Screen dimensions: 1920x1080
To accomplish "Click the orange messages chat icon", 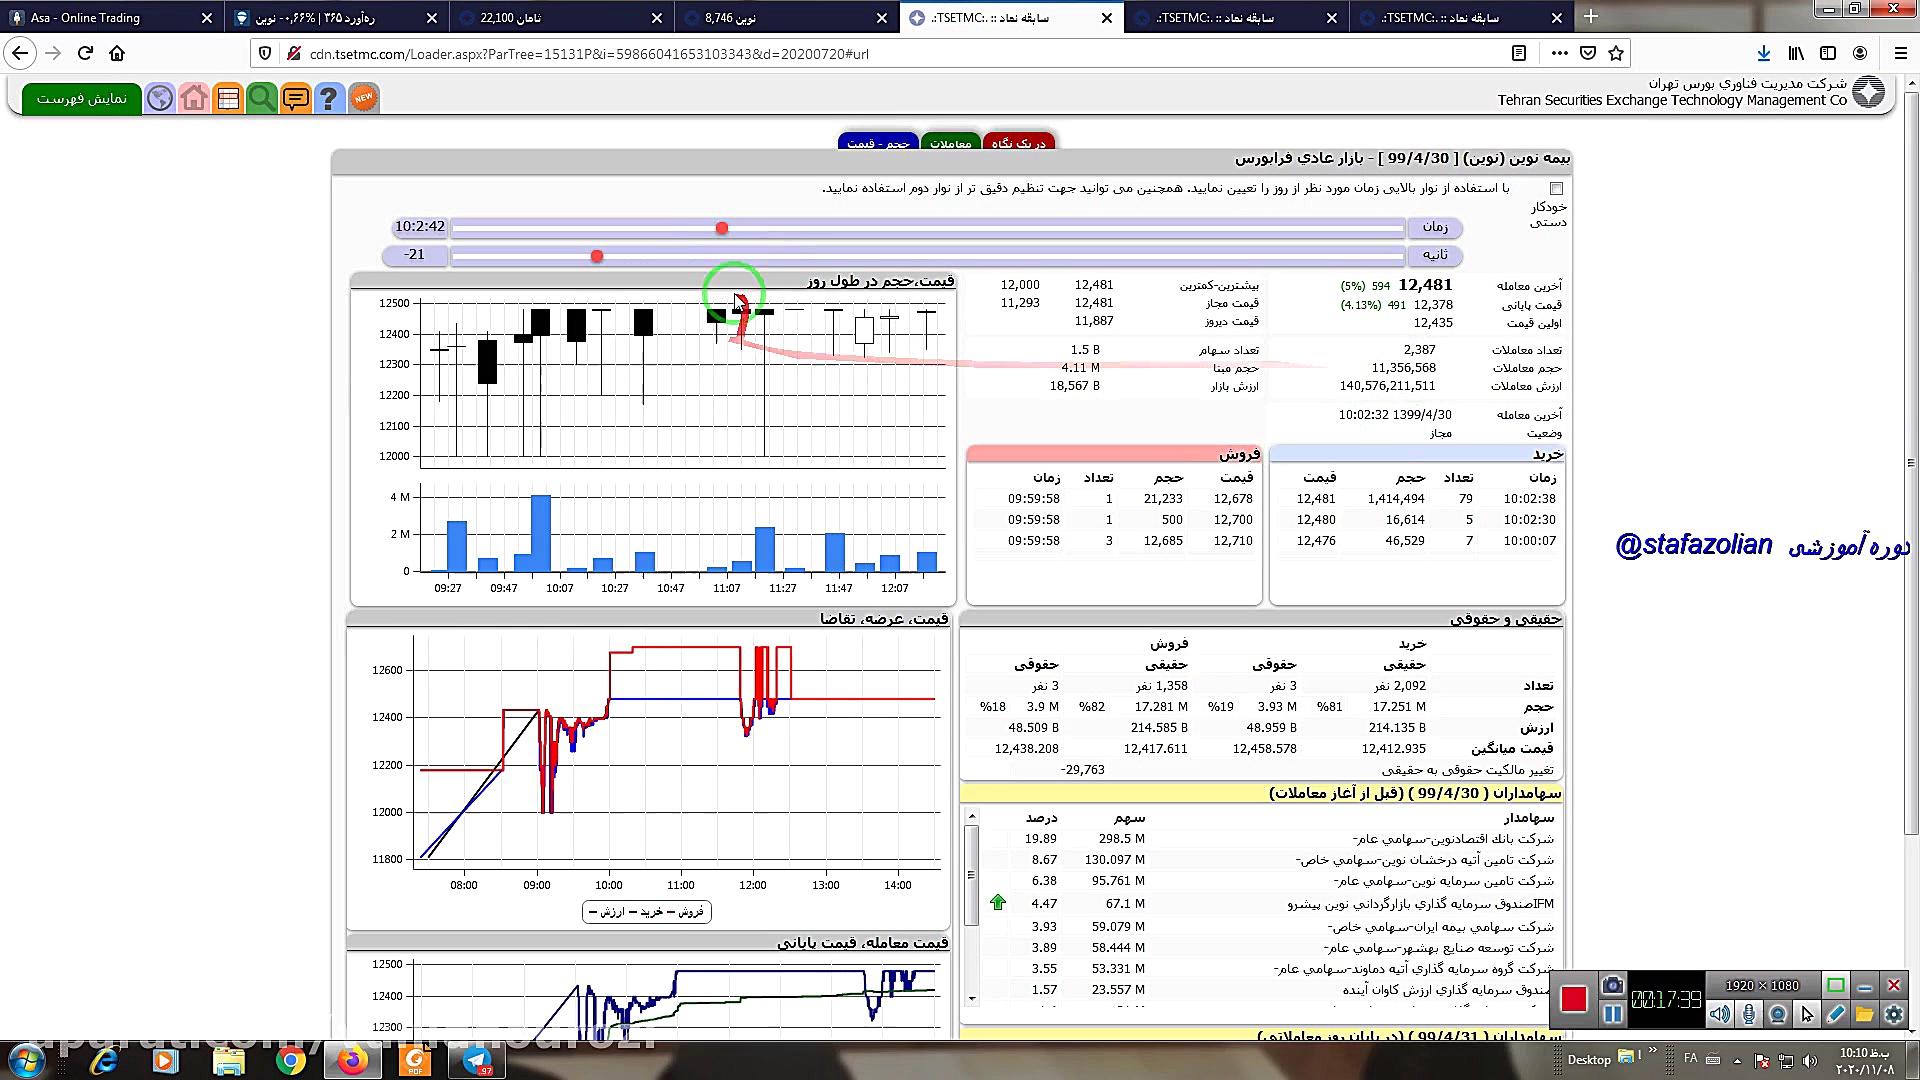I will (295, 98).
